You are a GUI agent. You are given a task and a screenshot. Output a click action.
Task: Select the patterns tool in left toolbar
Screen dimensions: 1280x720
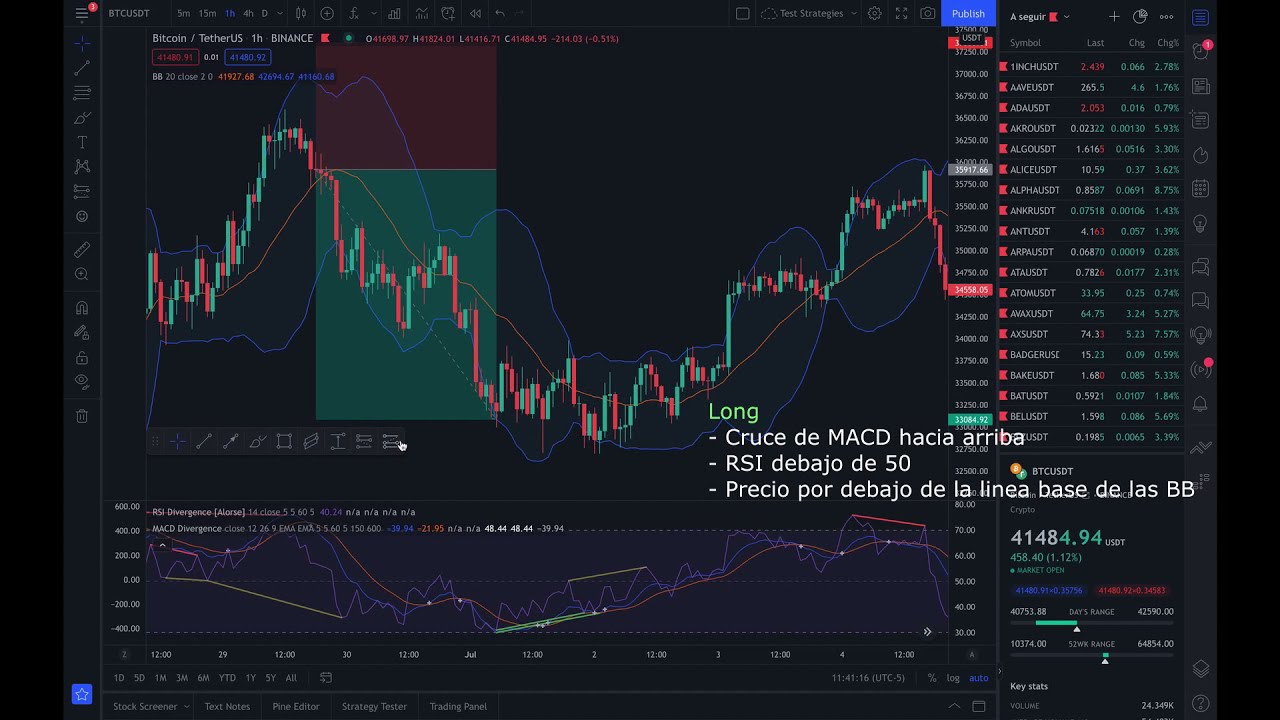point(82,167)
